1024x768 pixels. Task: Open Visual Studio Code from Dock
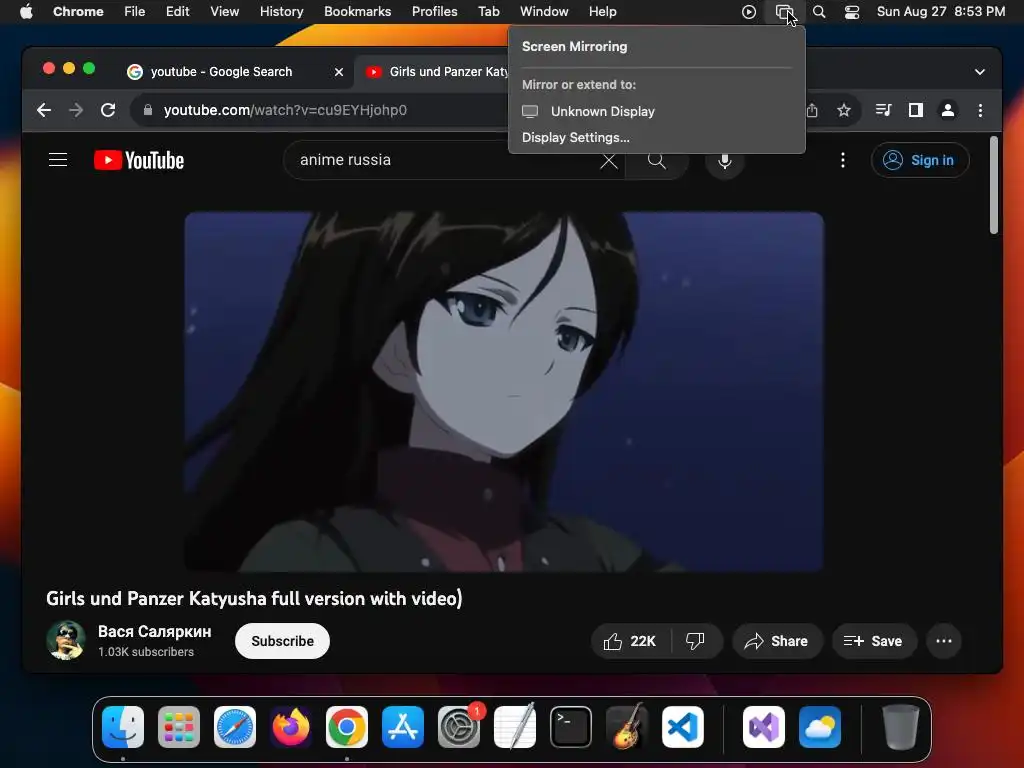(682, 727)
